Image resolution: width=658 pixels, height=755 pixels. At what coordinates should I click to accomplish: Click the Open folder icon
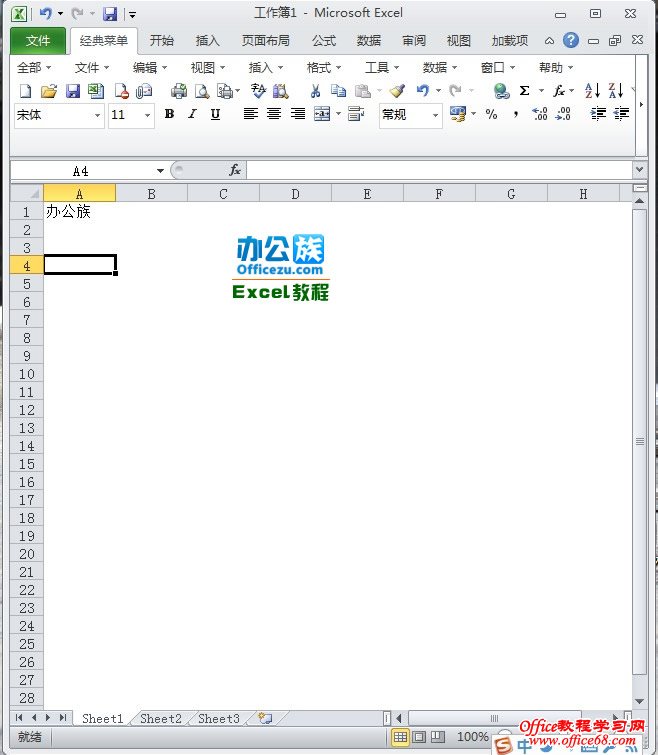click(x=49, y=91)
